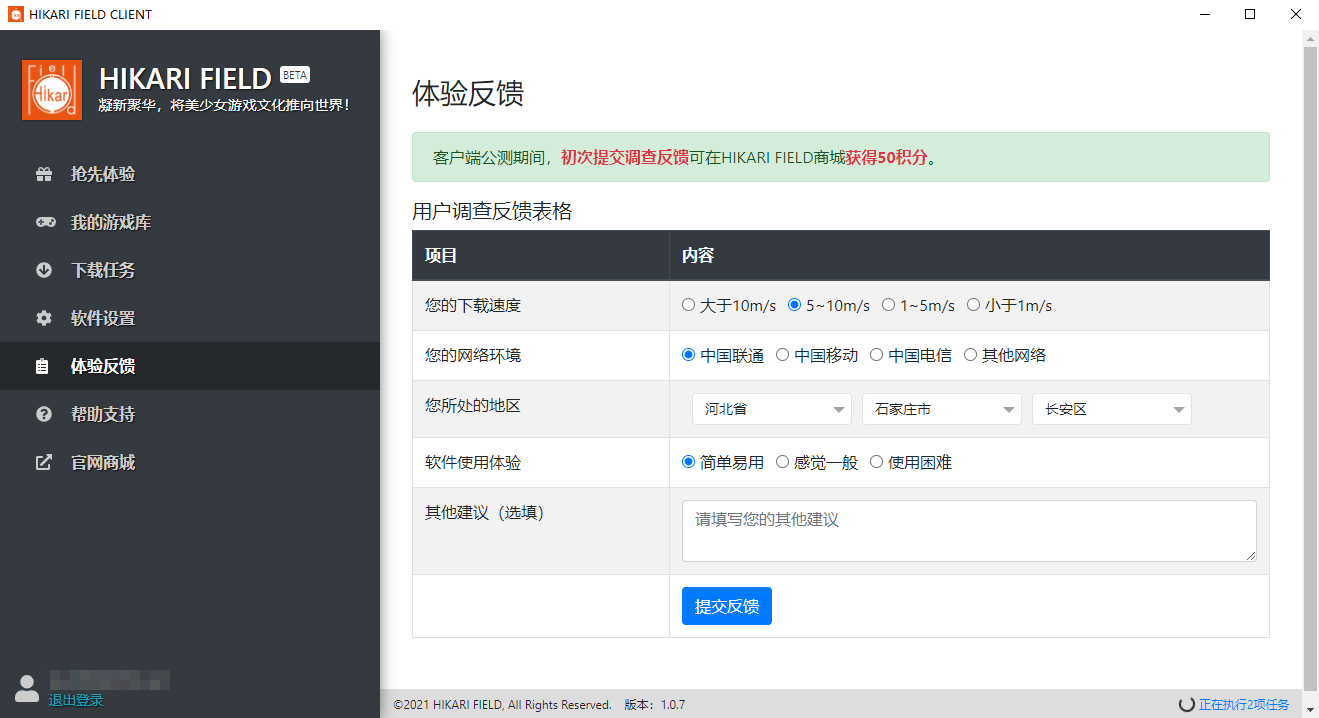Click the 版本：1.0.7 version text

click(x=655, y=705)
